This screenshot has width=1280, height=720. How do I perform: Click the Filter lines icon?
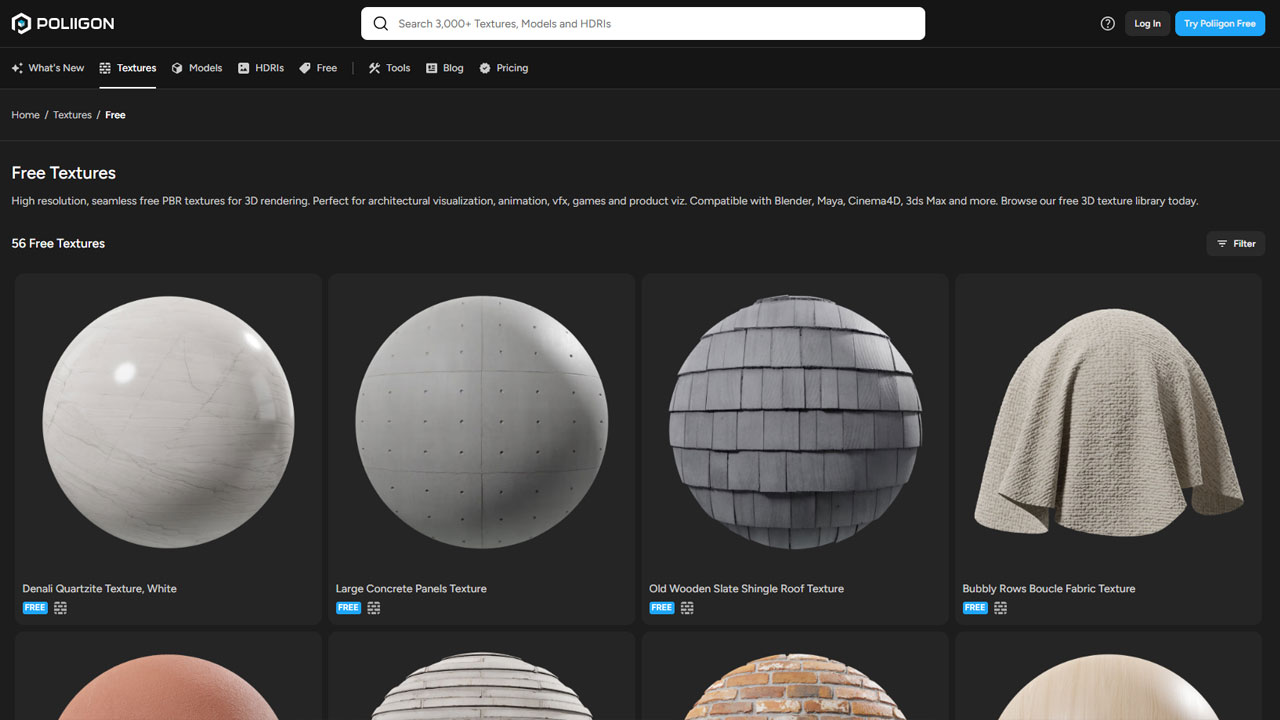(1222, 244)
